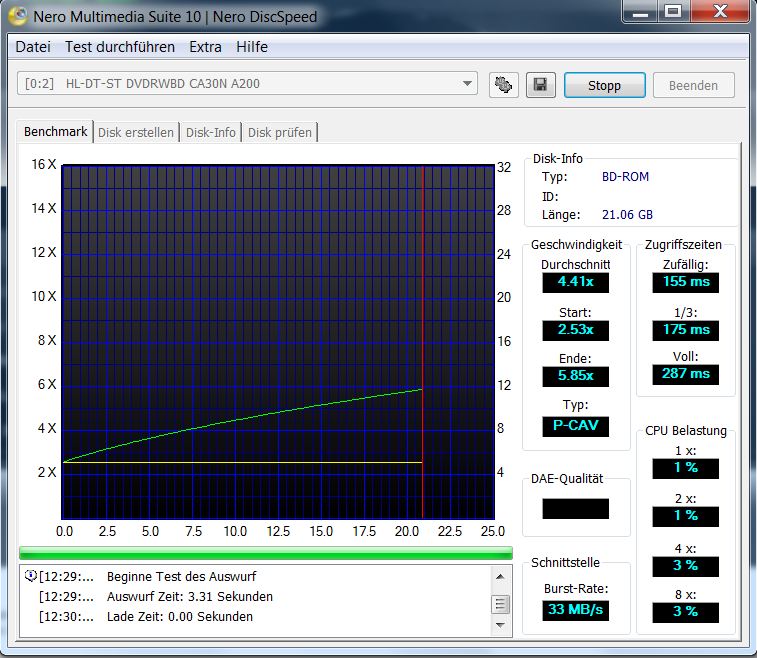Screen dimensions: 757x658
Task: Switch to the Disk erstellen tab
Action: 136,132
